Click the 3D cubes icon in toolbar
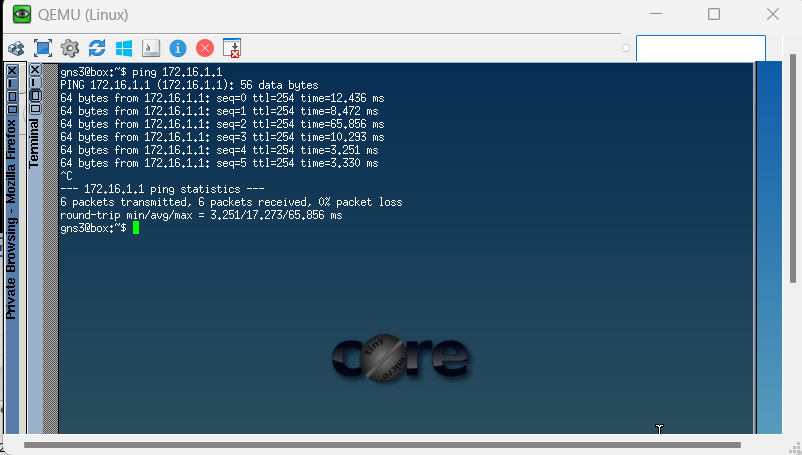This screenshot has height=455, width=802. click(x=16, y=48)
